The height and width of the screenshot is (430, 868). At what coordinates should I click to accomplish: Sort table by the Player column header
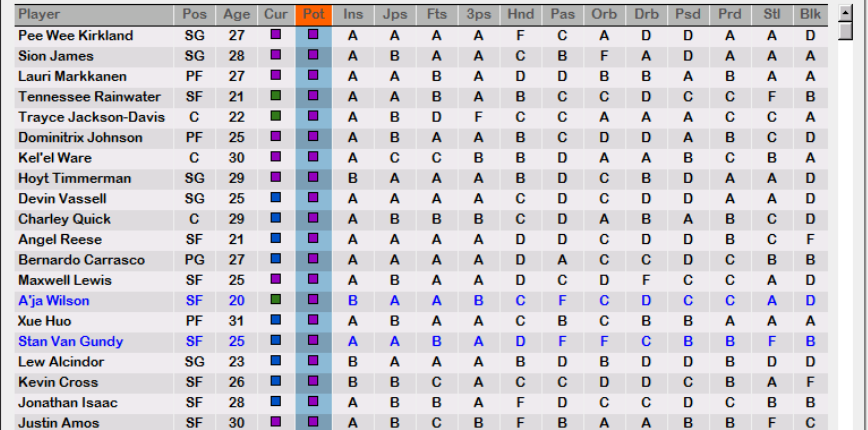[x=39, y=15]
